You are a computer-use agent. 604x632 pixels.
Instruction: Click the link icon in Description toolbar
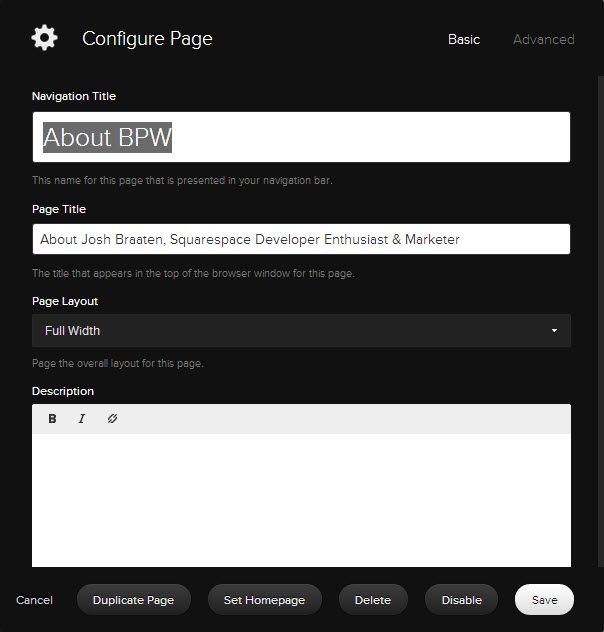click(112, 419)
